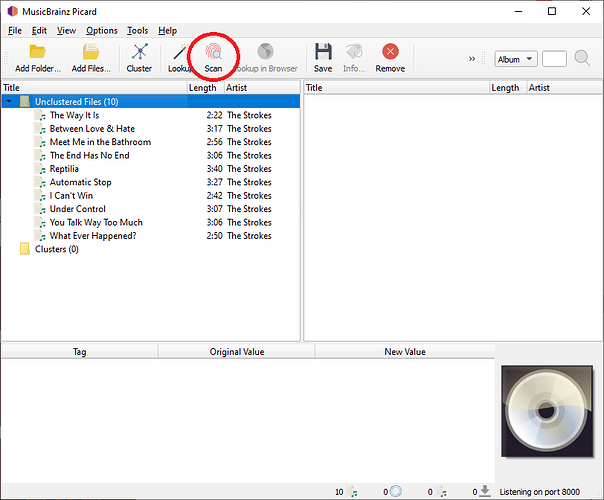Click the 3:40 length on the Reptilia row
604x500 pixels.
[x=214, y=169]
